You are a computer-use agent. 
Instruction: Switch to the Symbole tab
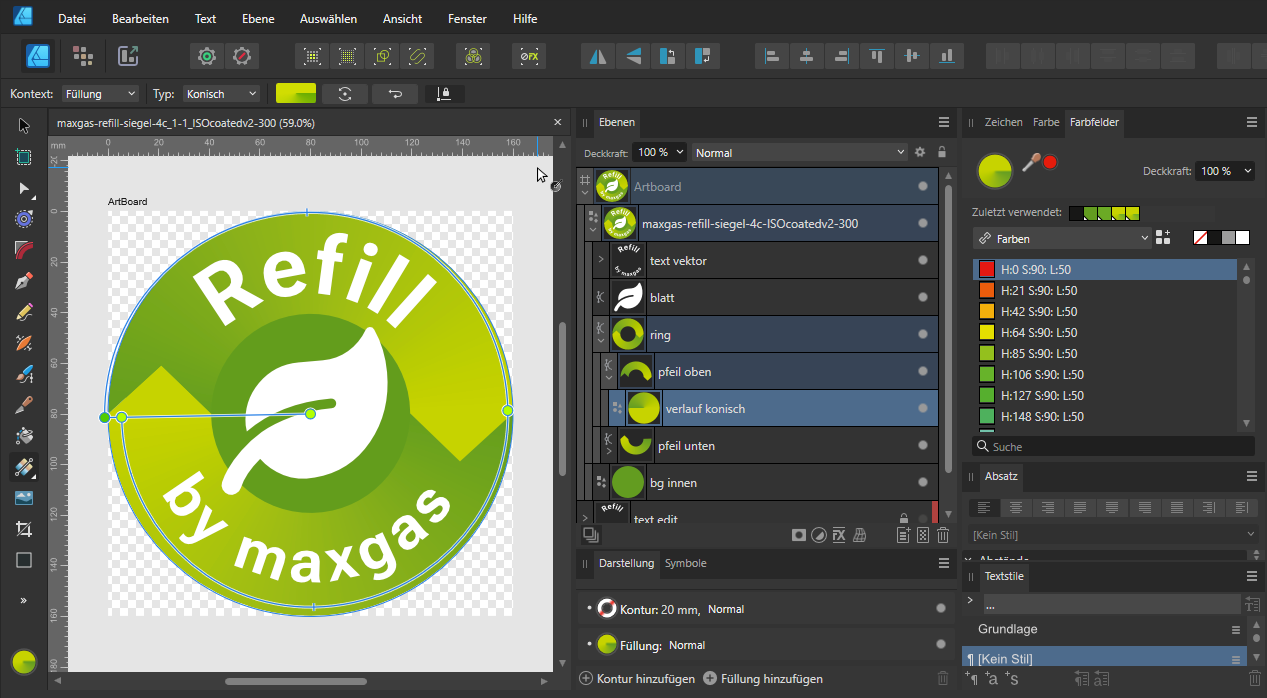[685, 563]
